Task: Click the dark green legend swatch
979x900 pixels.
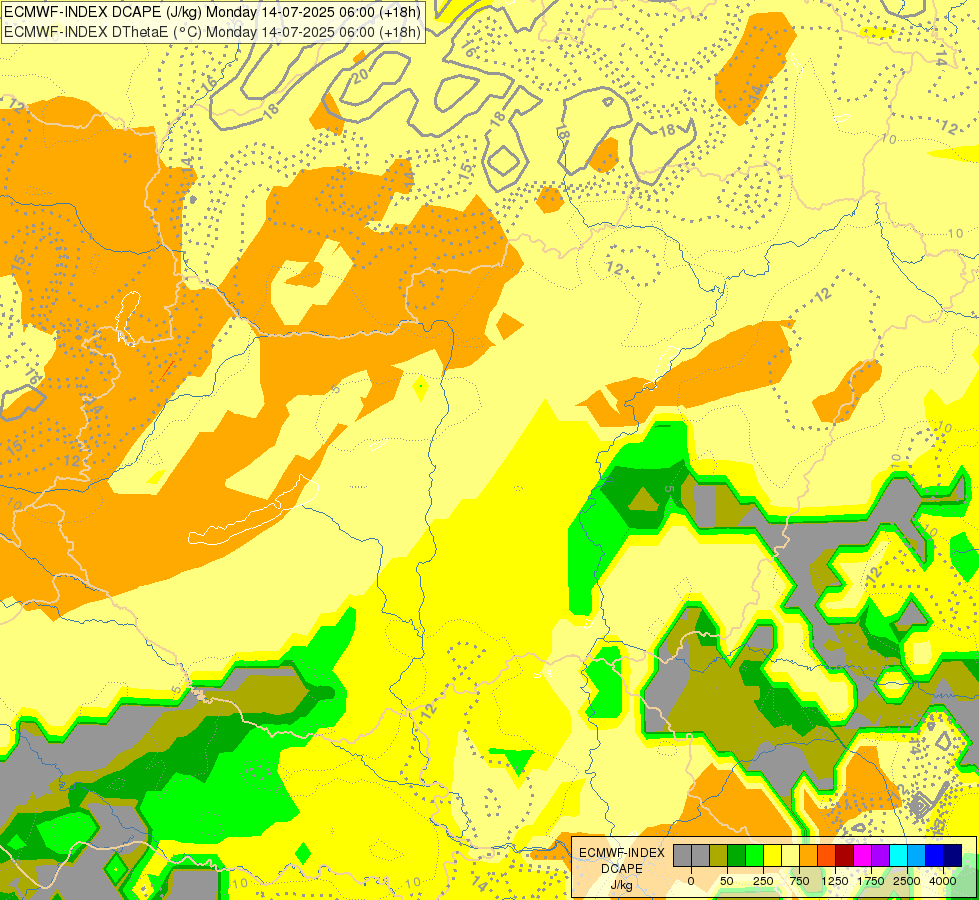Action: pos(736,855)
